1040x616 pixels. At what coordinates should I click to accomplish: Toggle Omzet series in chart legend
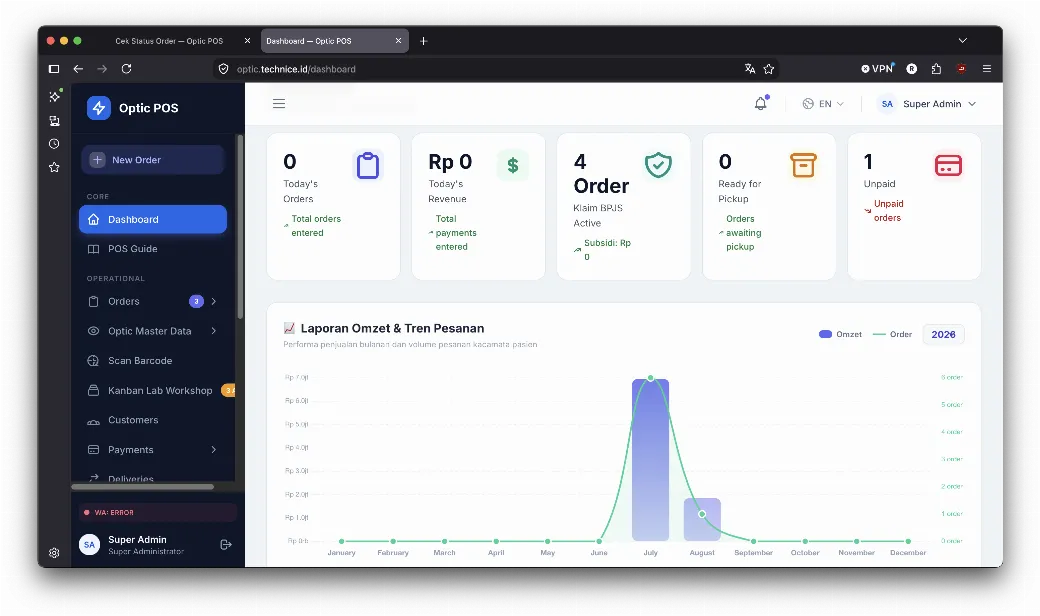840,334
